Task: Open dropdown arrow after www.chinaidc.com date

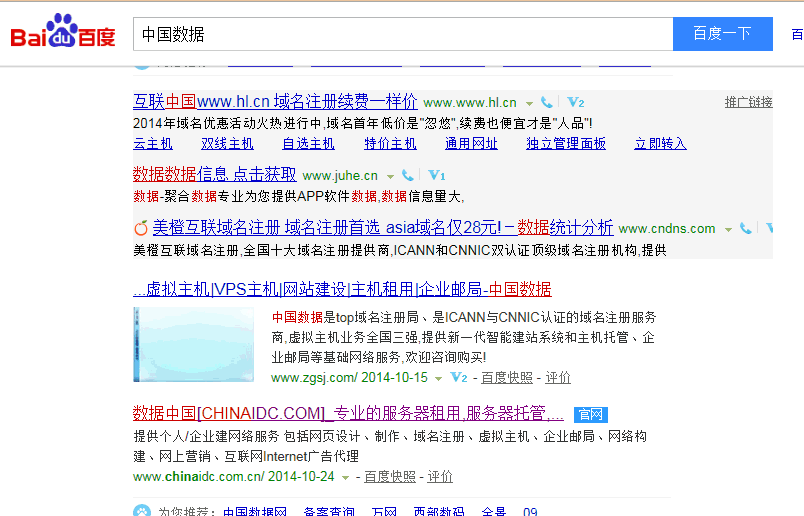Action: [345, 477]
